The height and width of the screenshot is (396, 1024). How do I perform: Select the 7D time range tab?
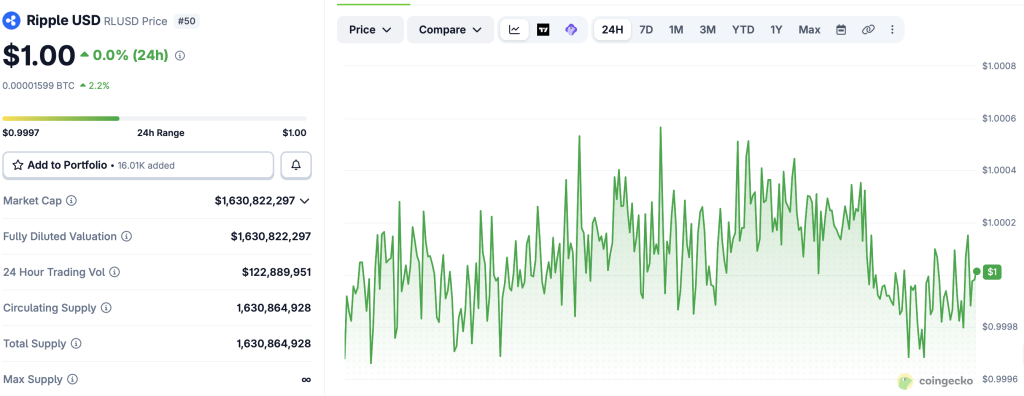click(646, 29)
